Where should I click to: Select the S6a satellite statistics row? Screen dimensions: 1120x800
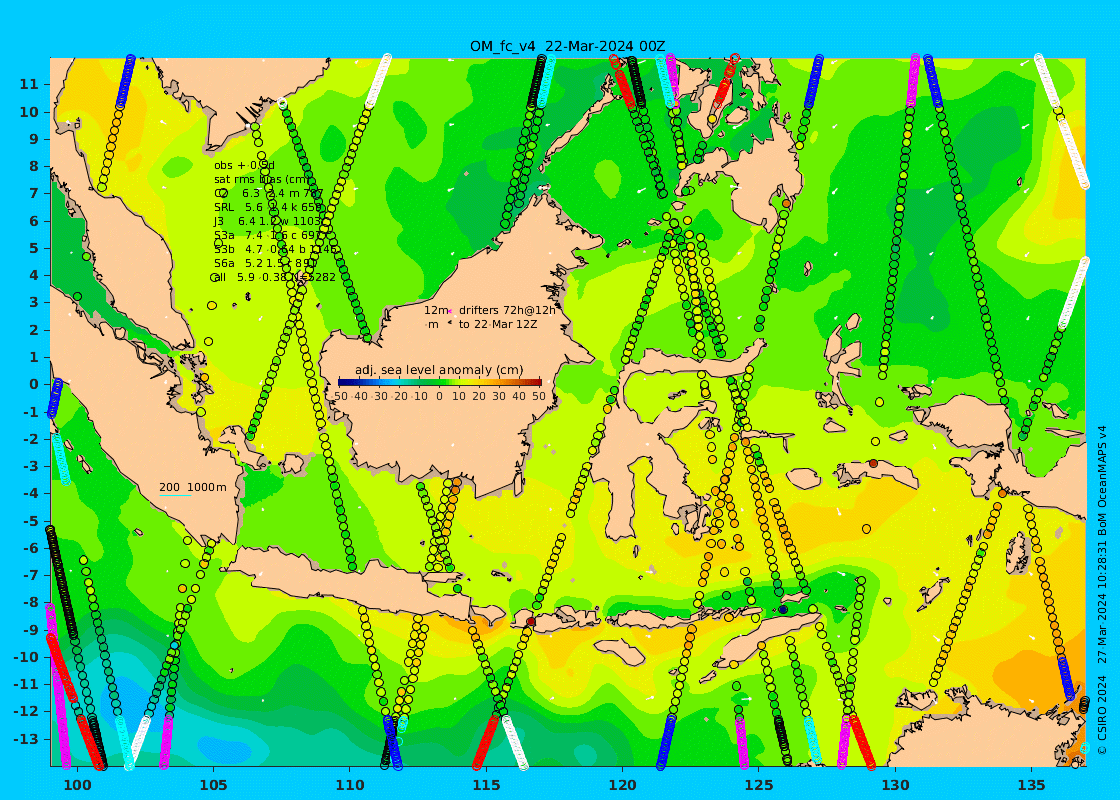pyautogui.click(x=266, y=263)
